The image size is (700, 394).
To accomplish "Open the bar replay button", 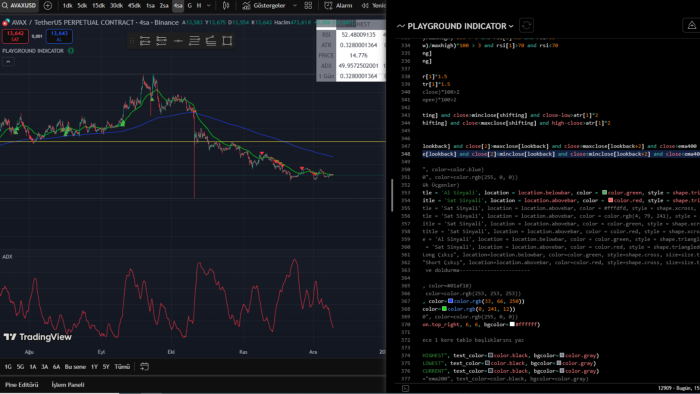I will (x=374, y=6).
